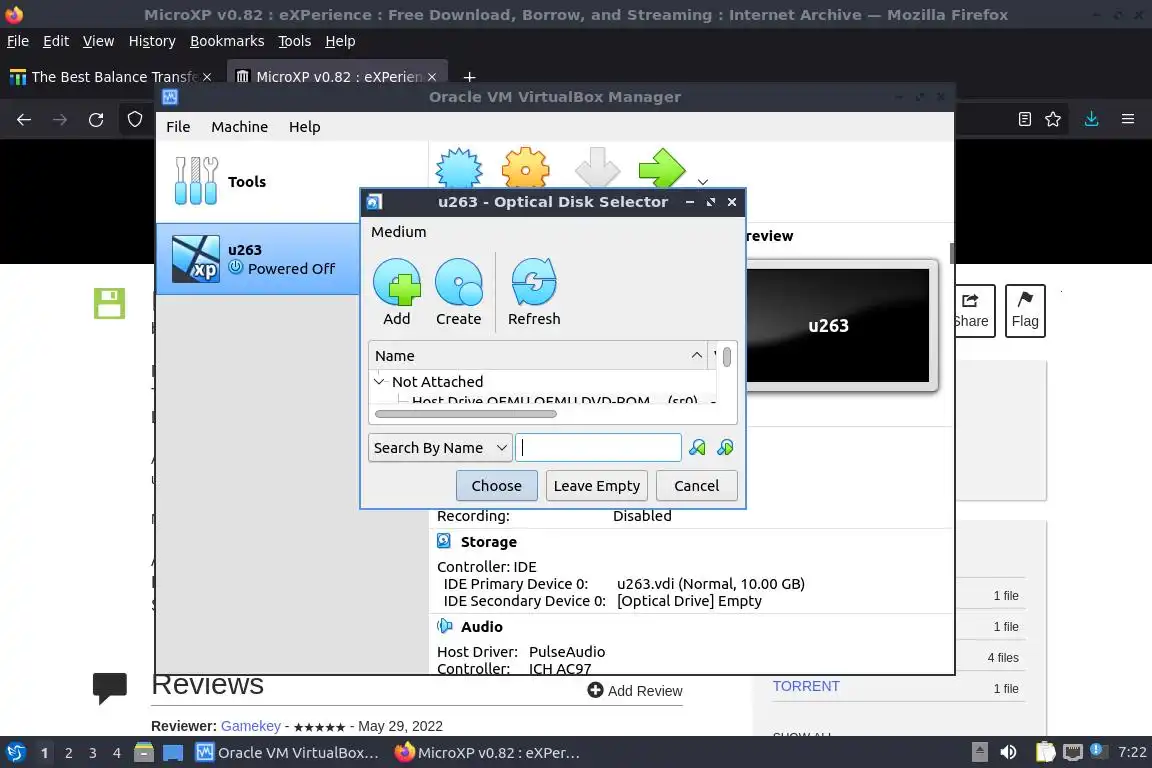Click the blue New machine toolbar icon

459,168
